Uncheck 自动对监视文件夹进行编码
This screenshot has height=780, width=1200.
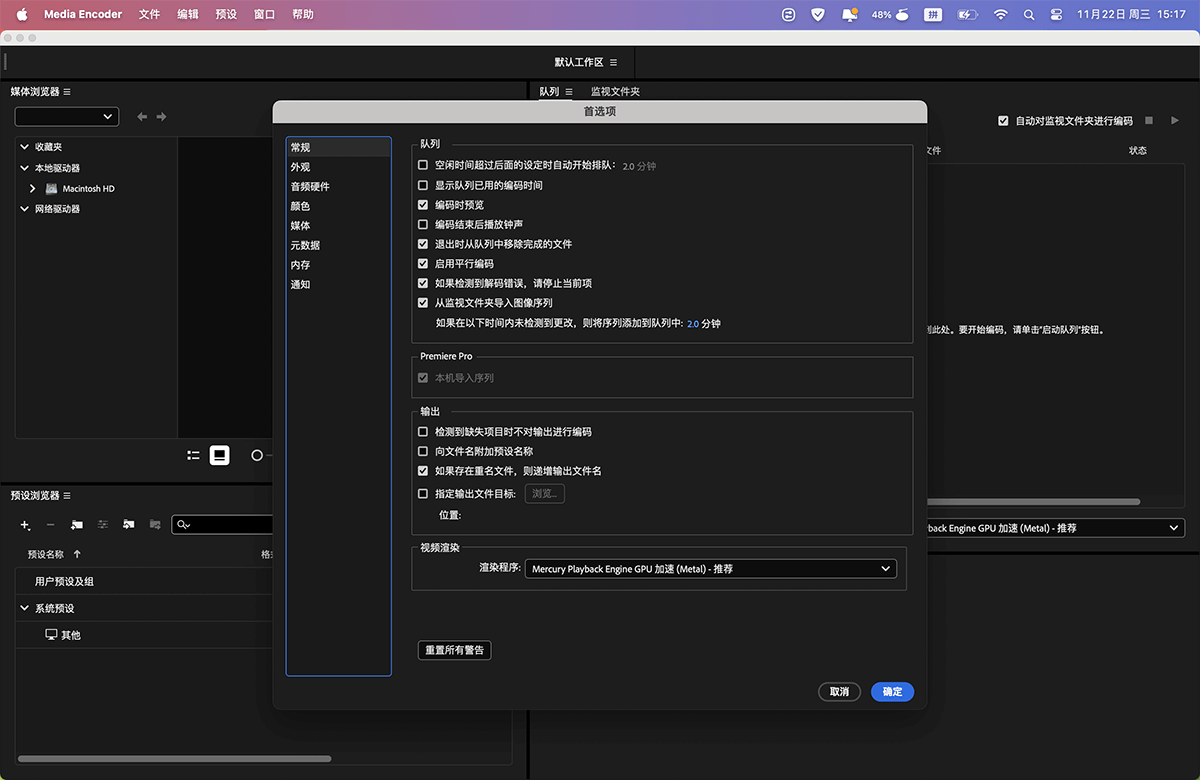tap(1003, 121)
